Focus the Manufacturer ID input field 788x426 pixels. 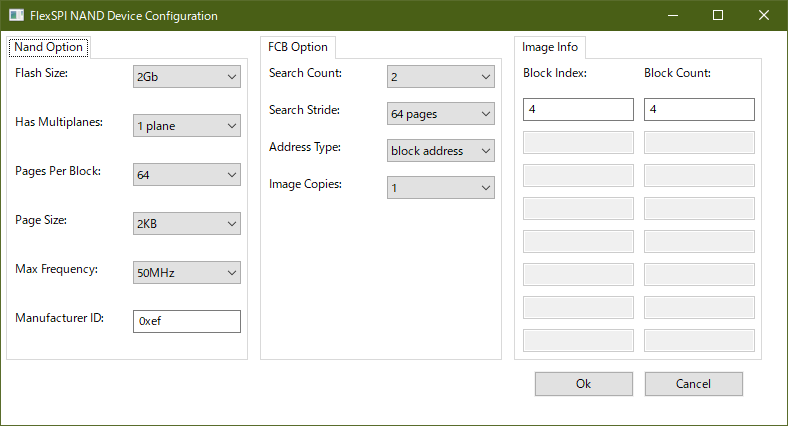coord(186,321)
